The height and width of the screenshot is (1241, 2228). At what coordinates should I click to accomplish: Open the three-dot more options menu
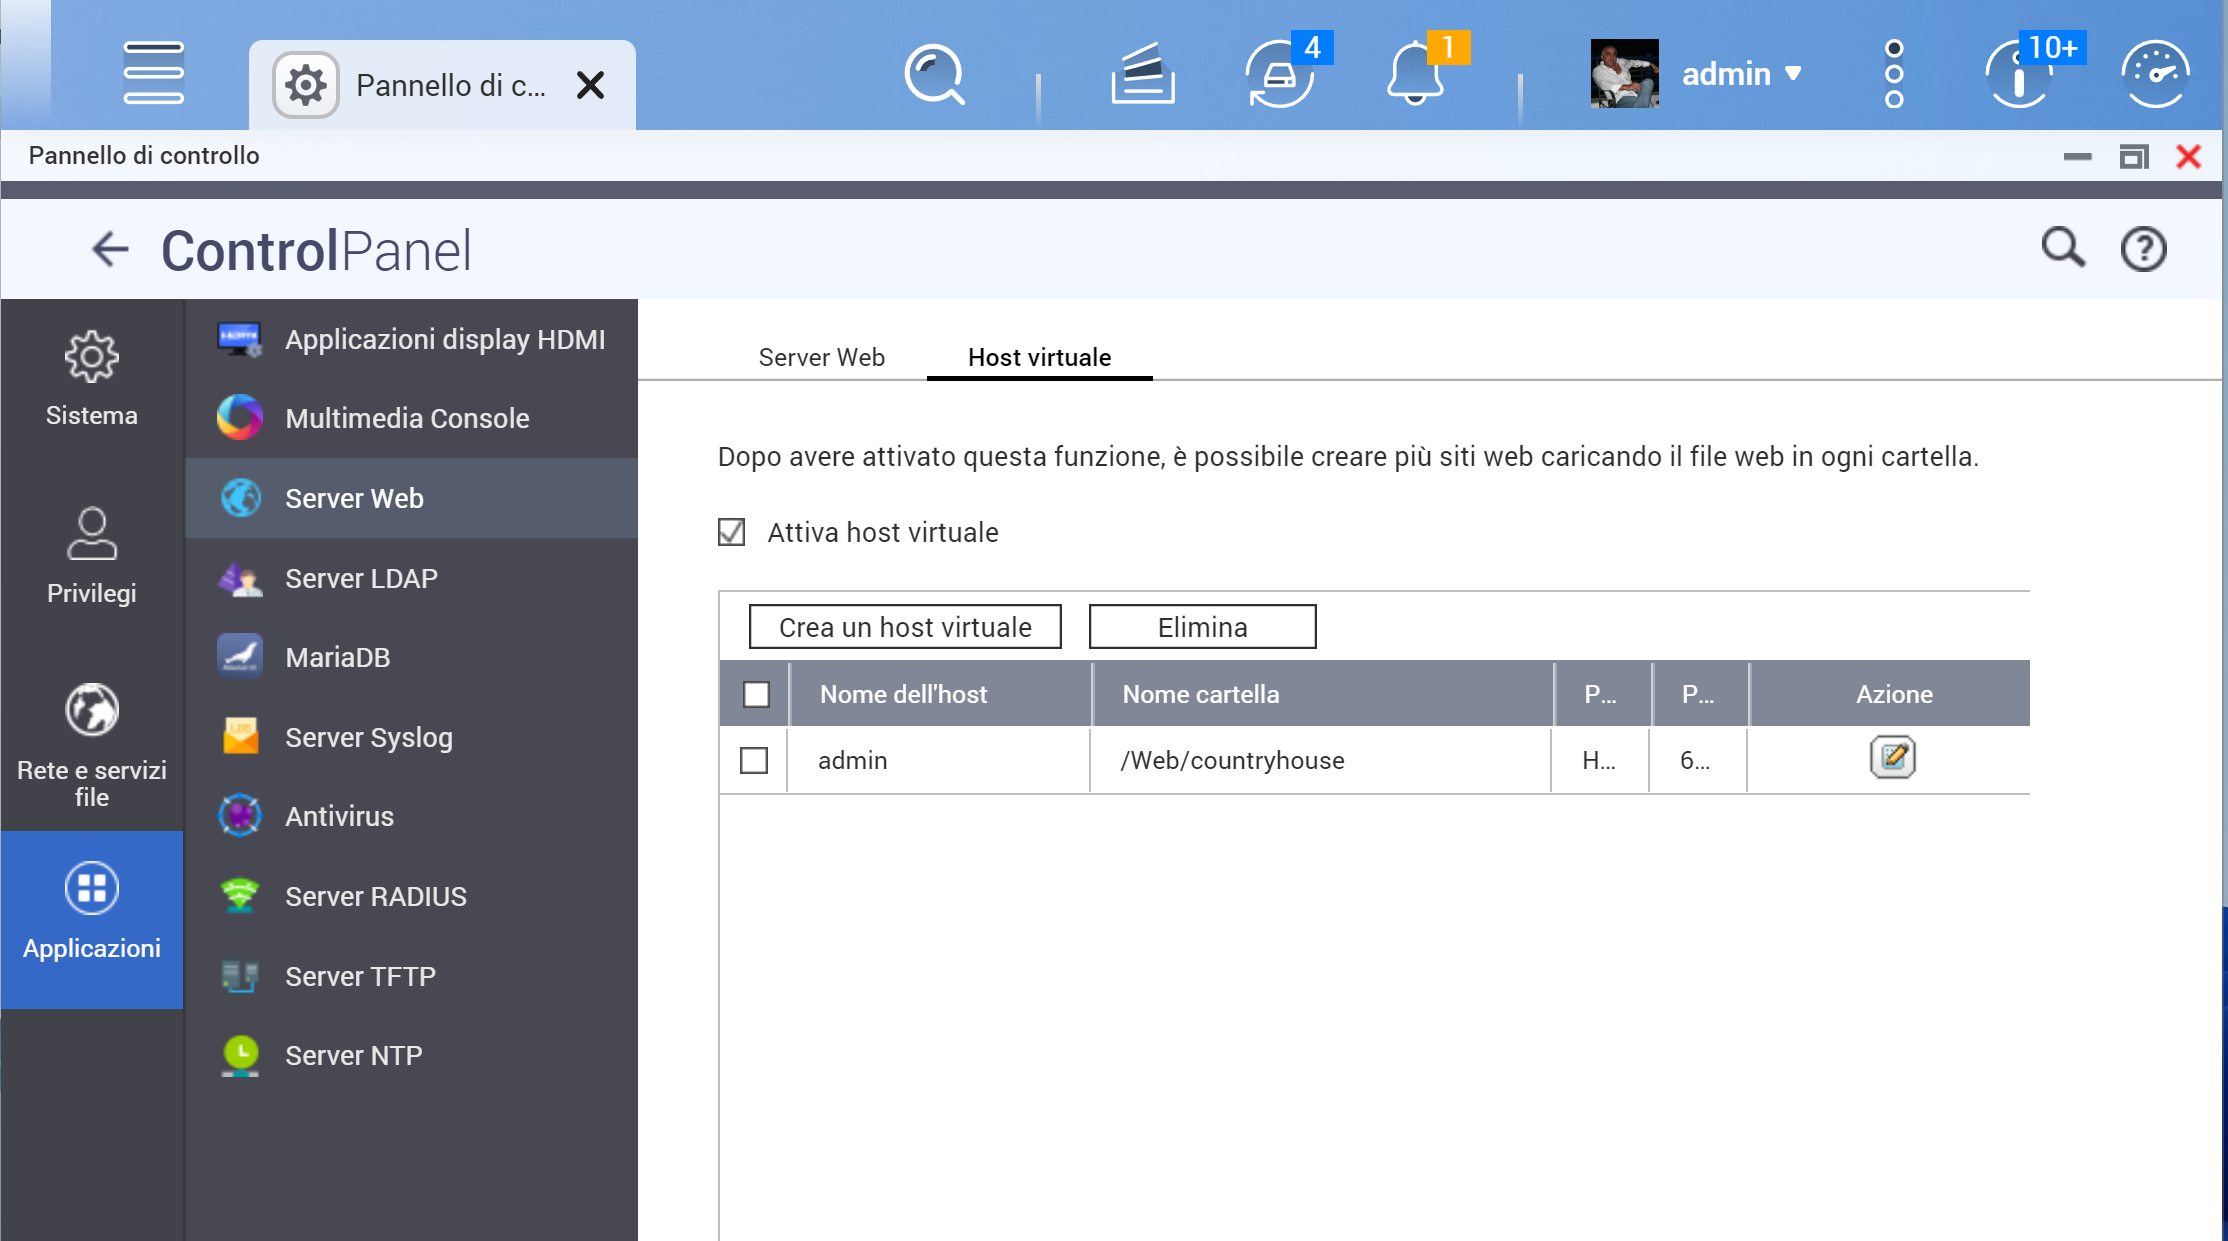[x=1893, y=74]
